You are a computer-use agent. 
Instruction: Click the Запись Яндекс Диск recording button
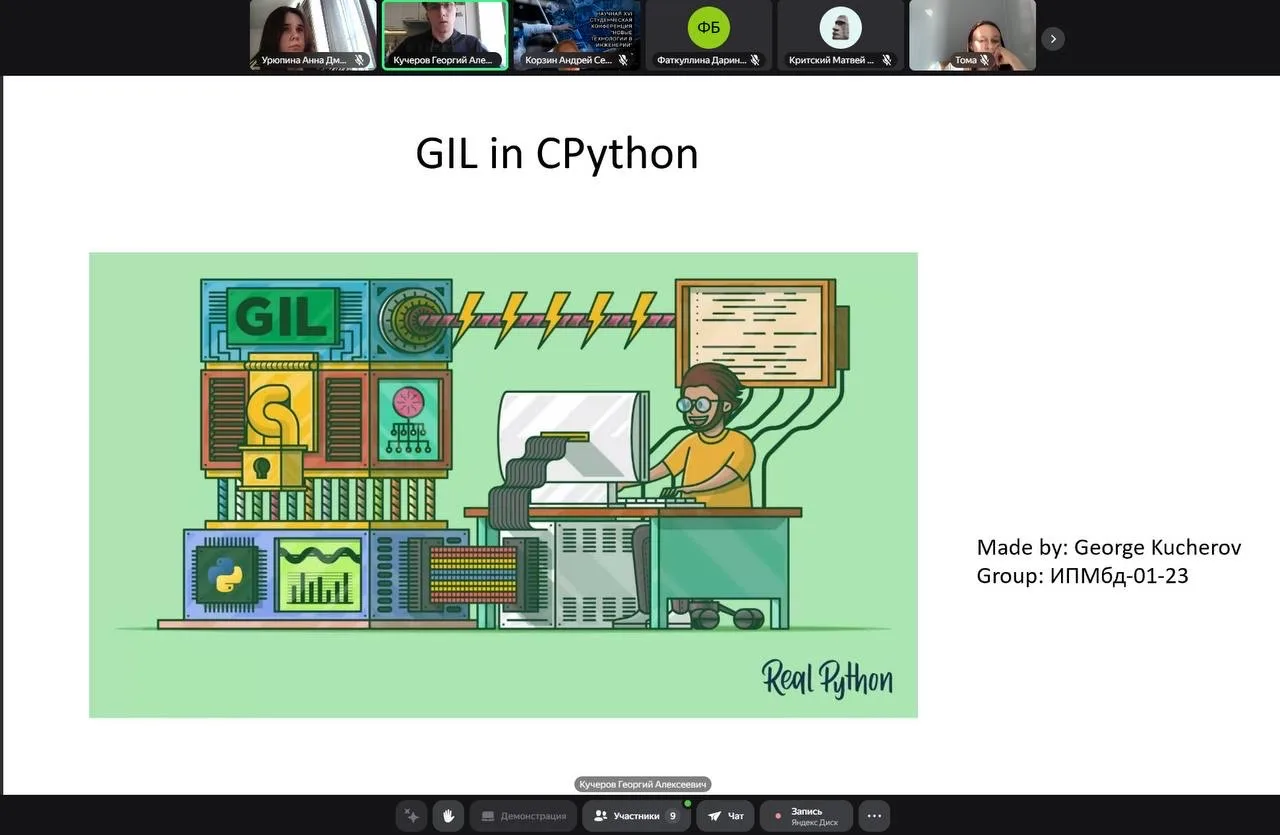coord(806,816)
